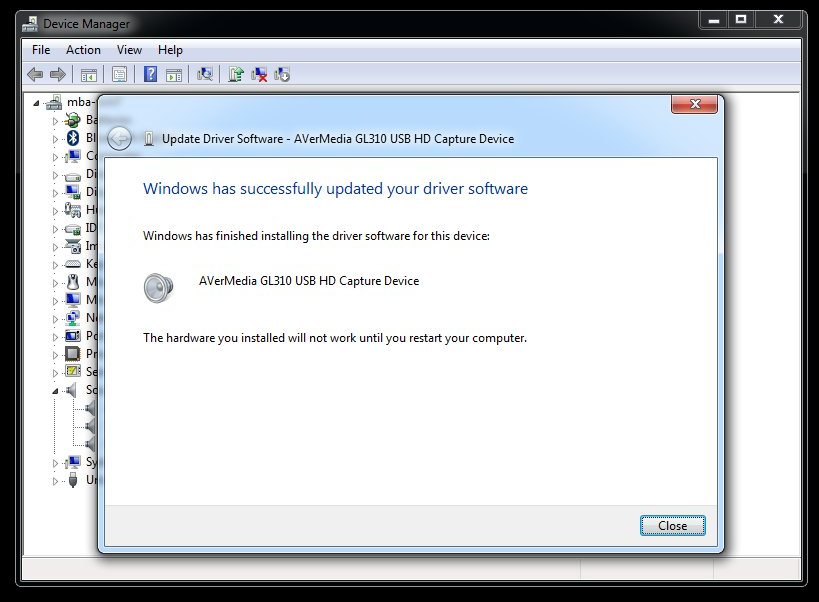Select the Display adapters icon in tree
The width and height of the screenshot is (819, 602).
tap(73, 192)
